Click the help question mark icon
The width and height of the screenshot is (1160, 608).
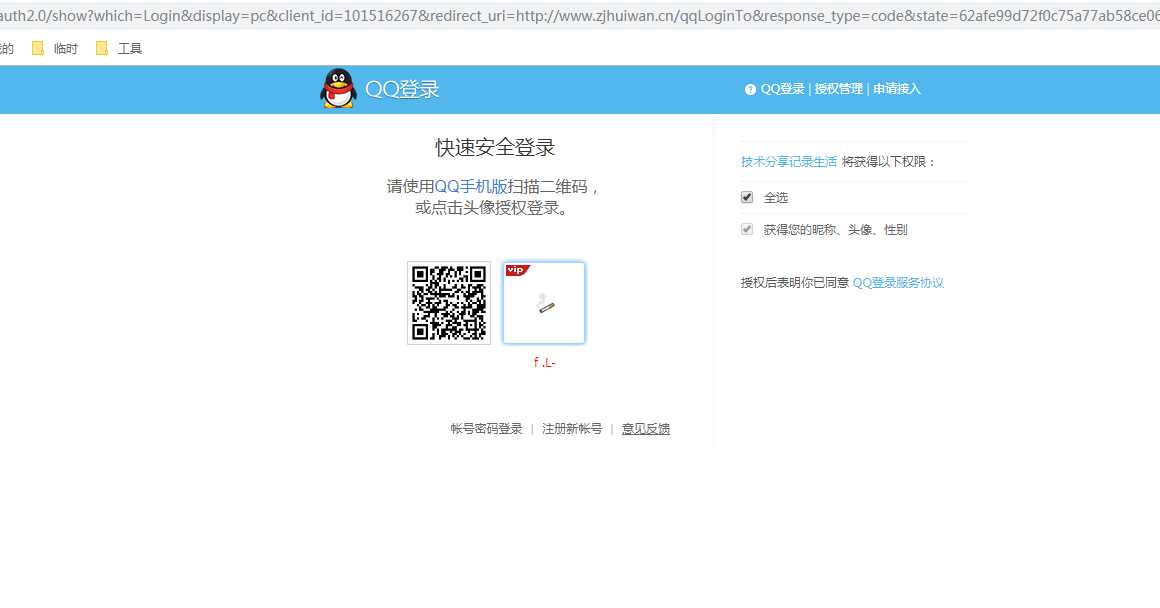coord(750,89)
